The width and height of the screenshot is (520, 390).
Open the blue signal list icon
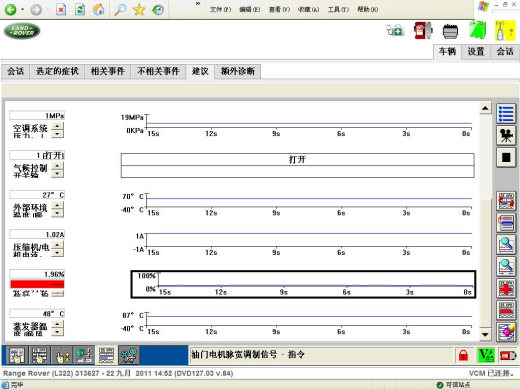click(x=506, y=114)
